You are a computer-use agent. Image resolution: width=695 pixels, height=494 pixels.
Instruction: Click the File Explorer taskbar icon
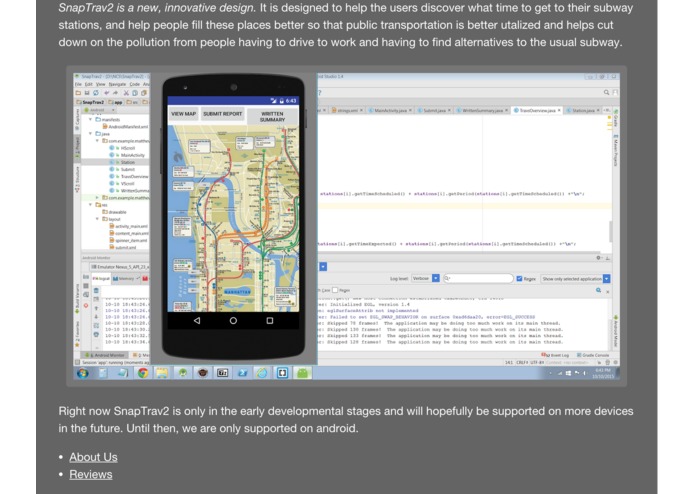[x=162, y=373]
